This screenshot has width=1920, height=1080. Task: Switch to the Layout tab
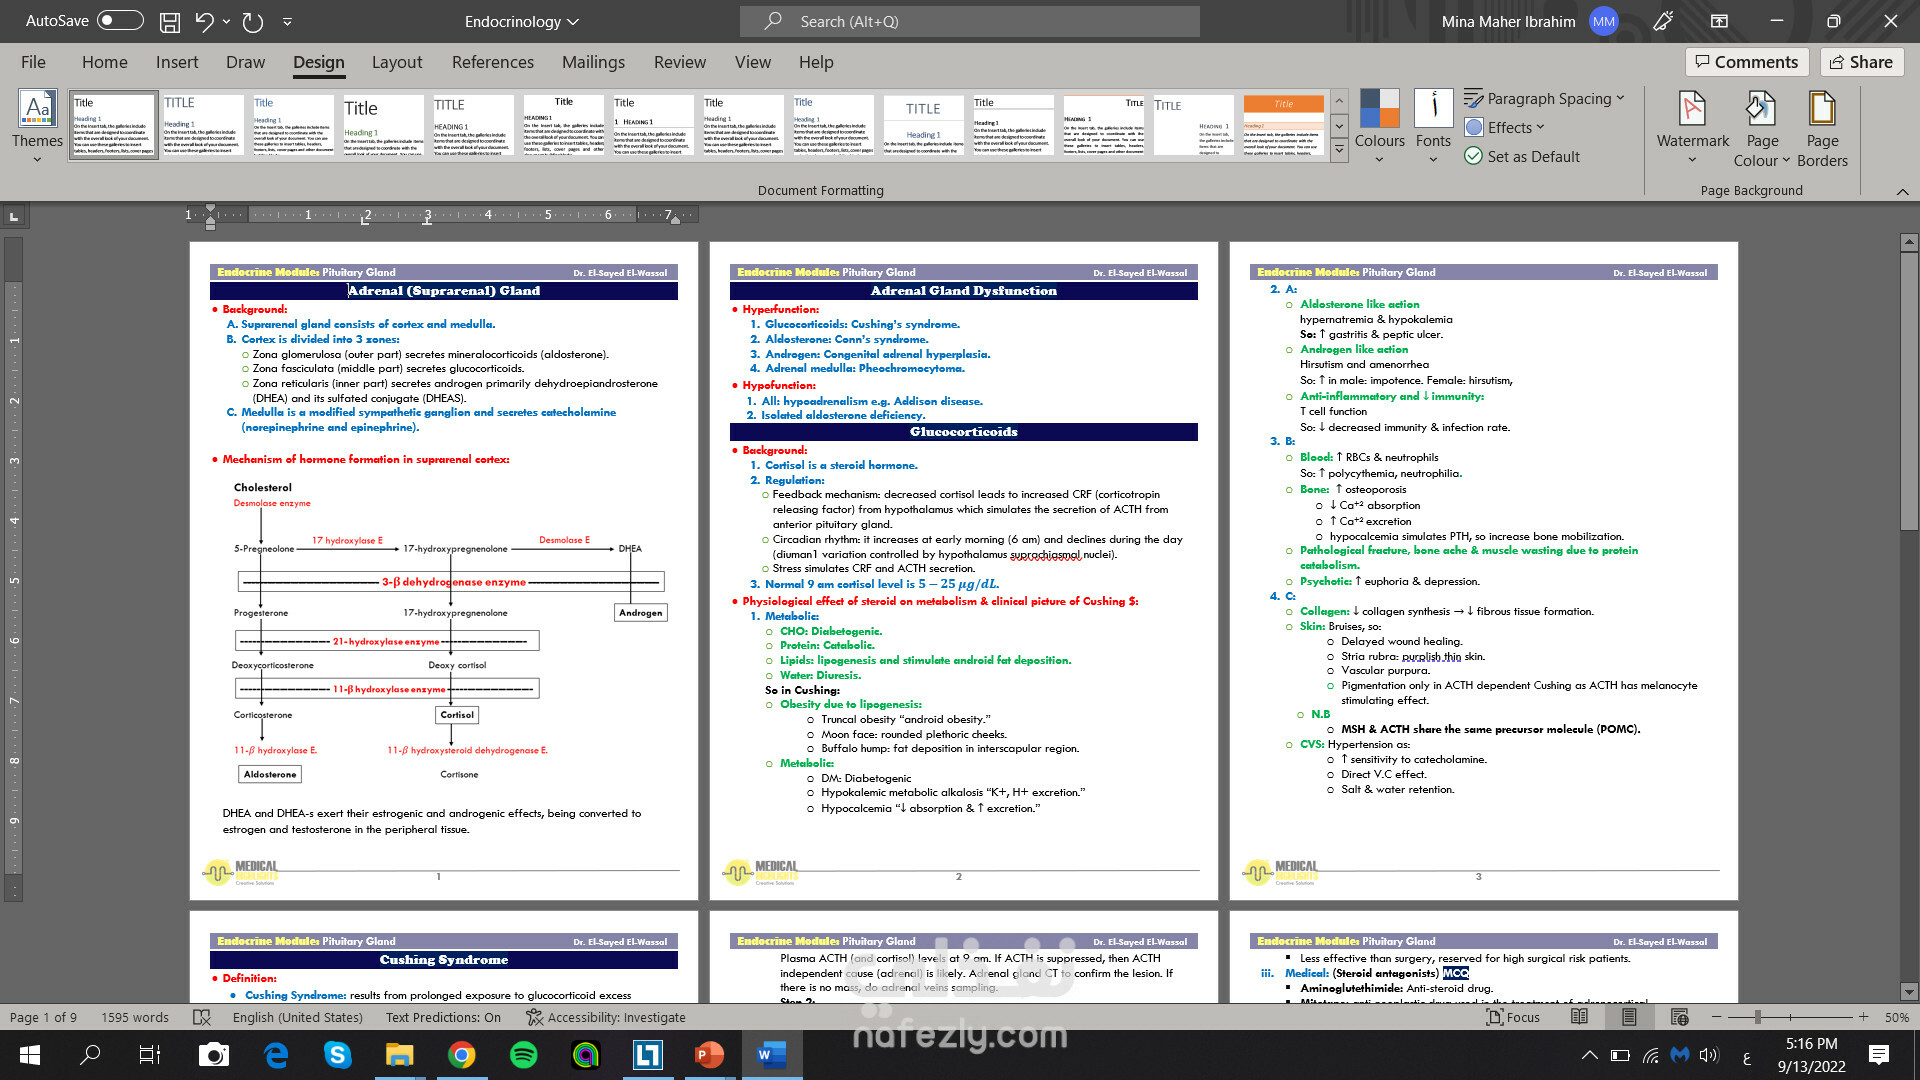pos(397,62)
